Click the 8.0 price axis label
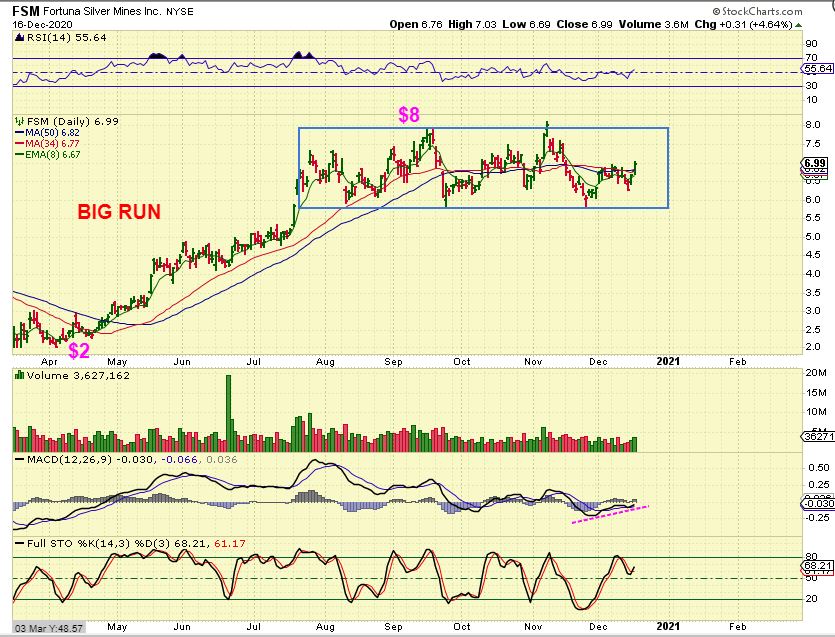The image size is (835, 637). point(813,125)
